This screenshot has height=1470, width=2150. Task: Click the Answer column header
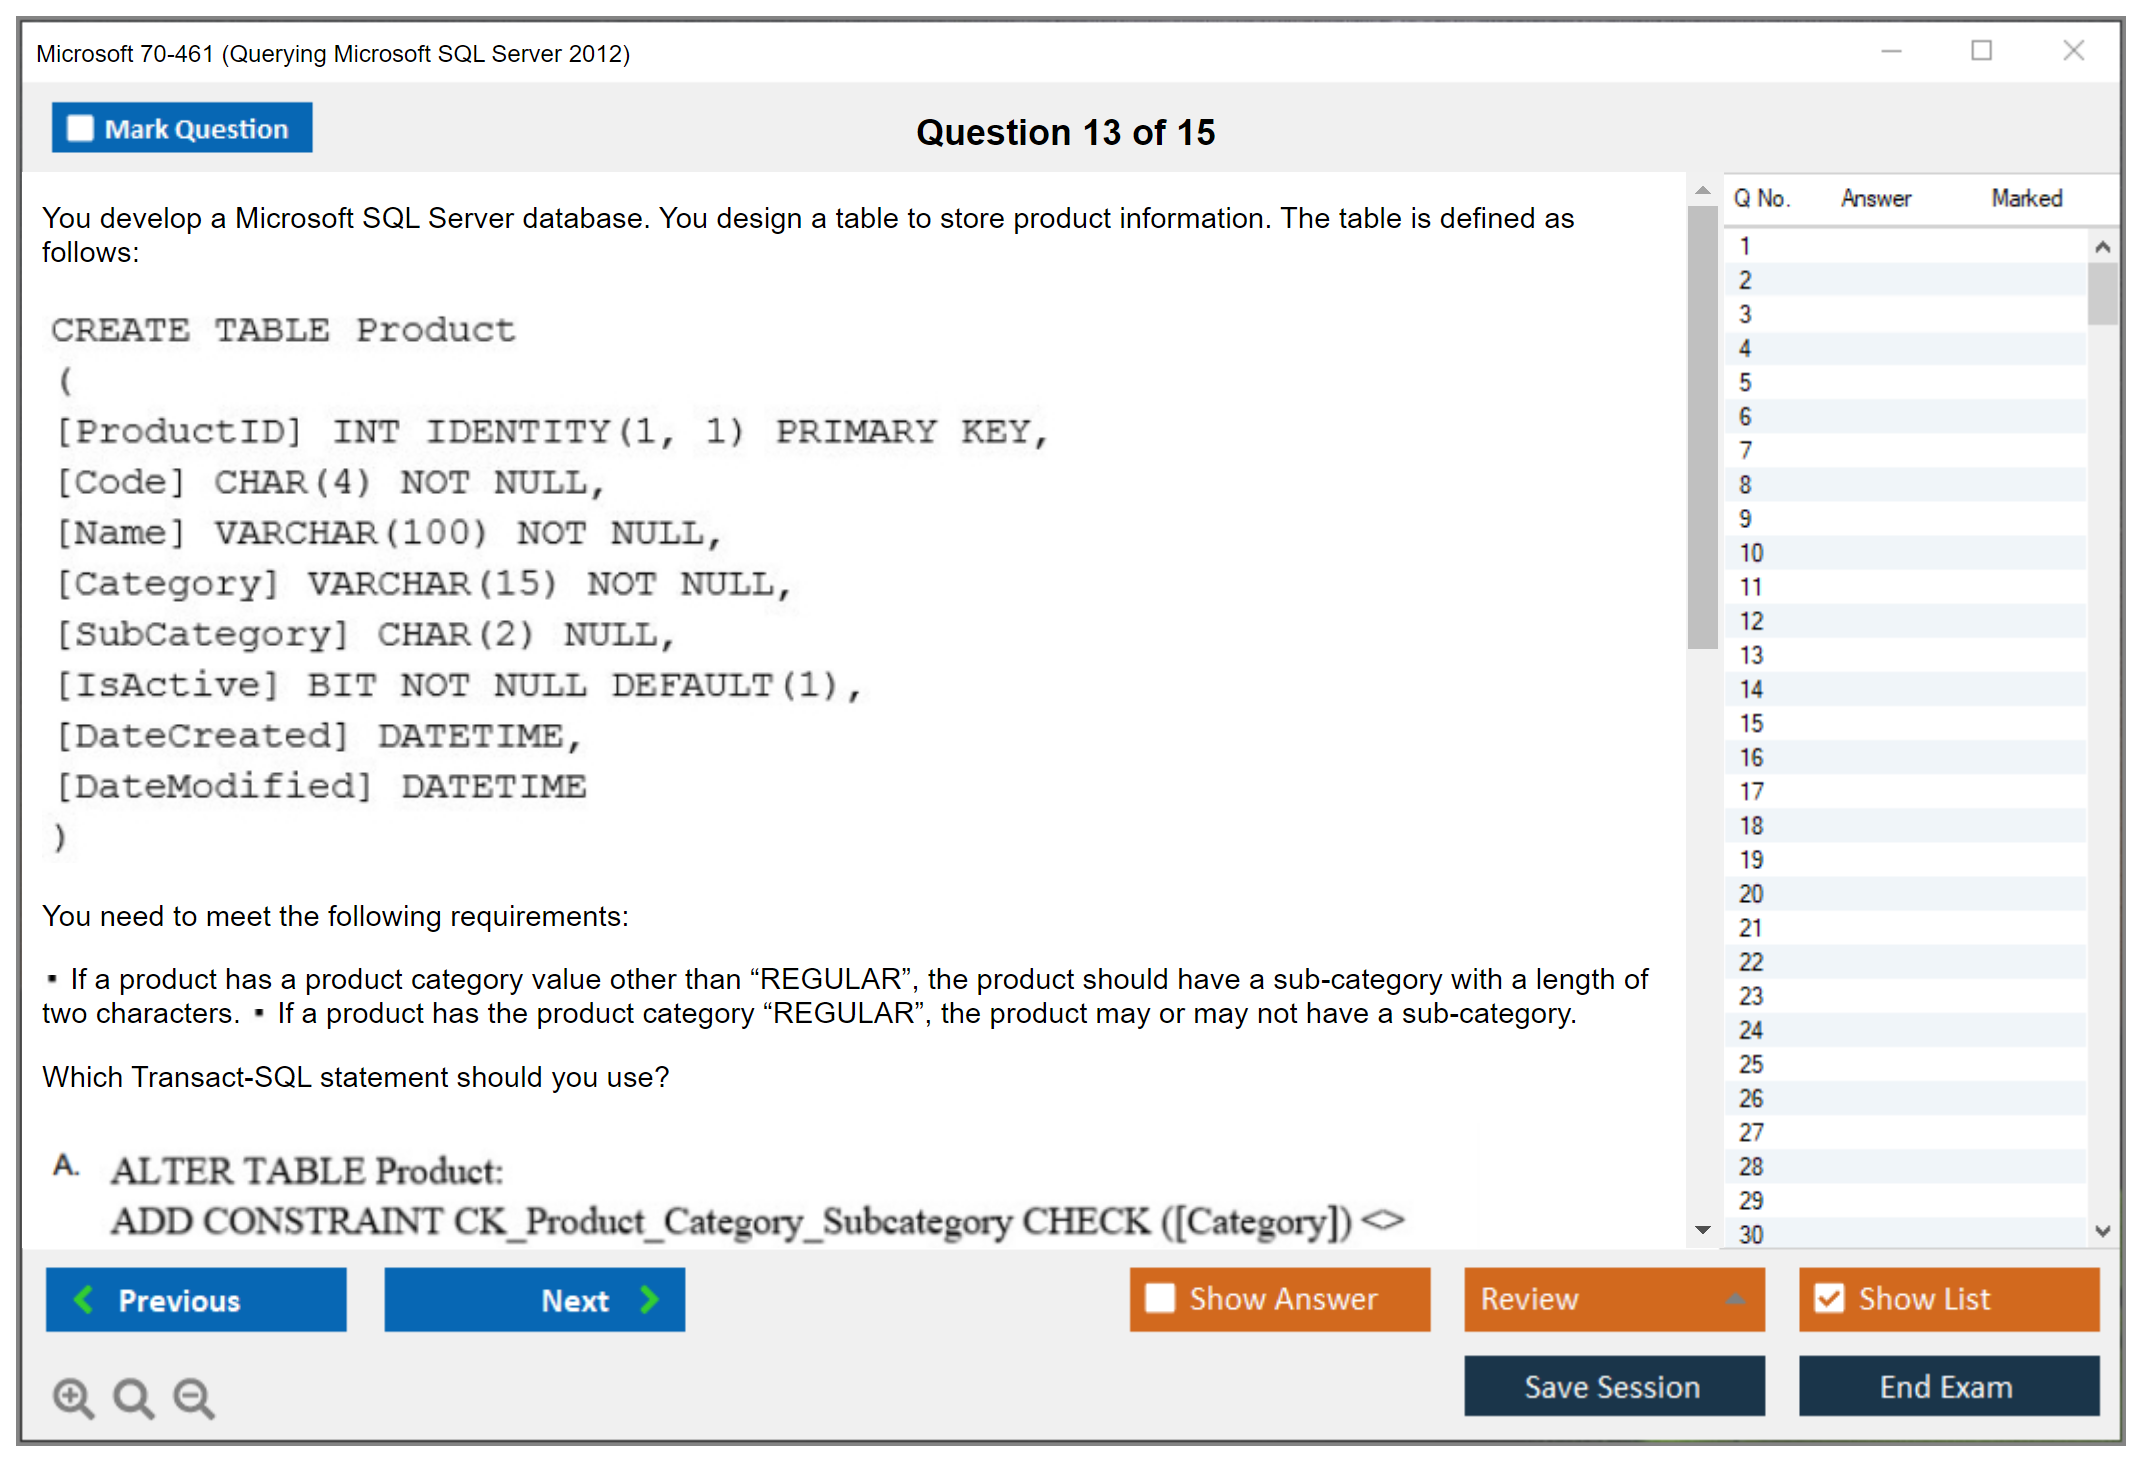point(1875,198)
